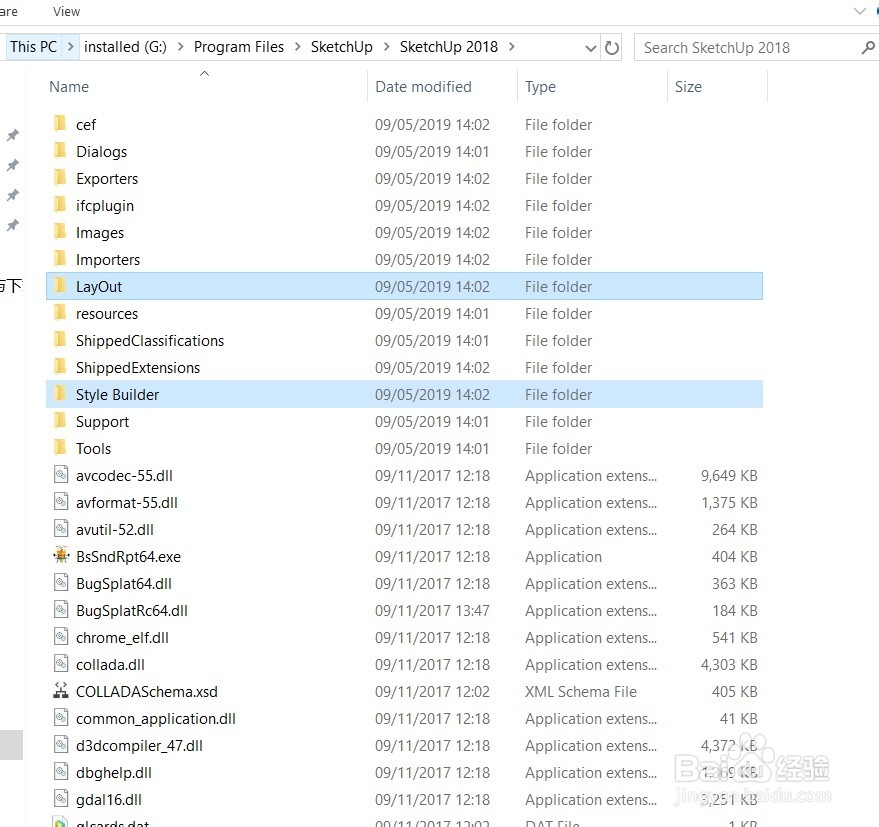Click the Importers folder icon
The image size is (879, 827).
(x=60, y=258)
